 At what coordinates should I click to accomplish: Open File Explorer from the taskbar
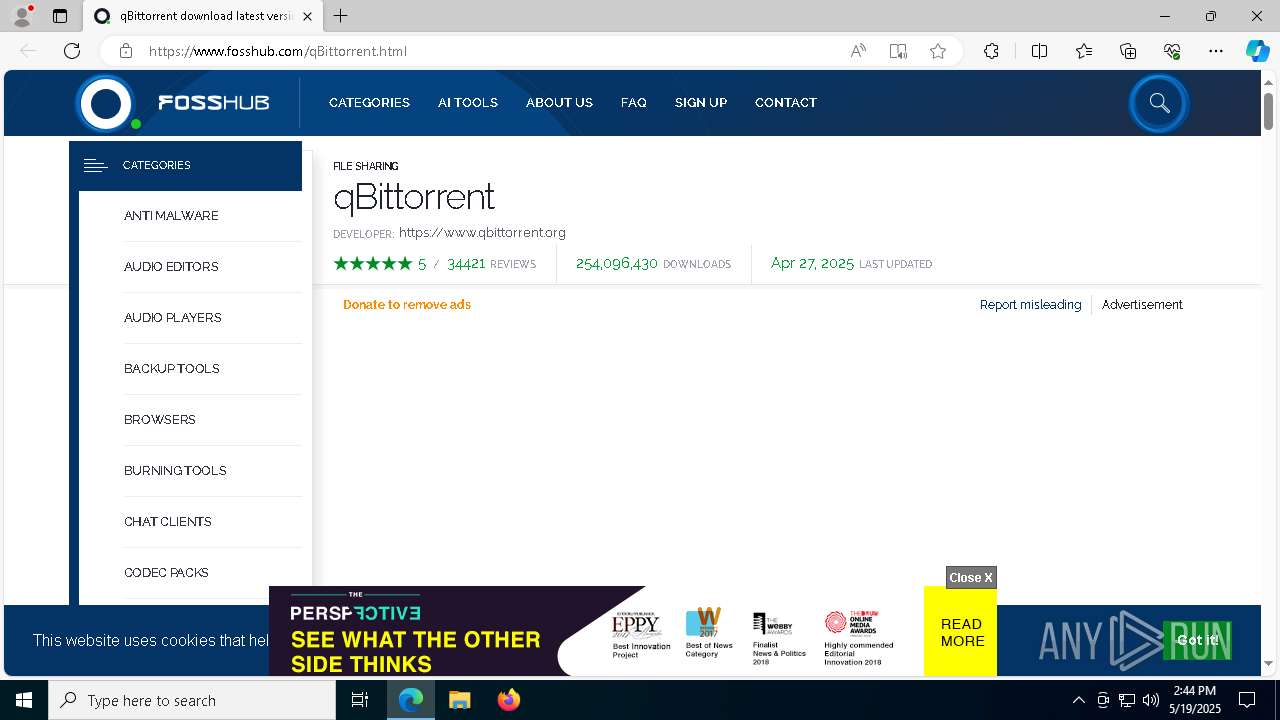point(459,700)
